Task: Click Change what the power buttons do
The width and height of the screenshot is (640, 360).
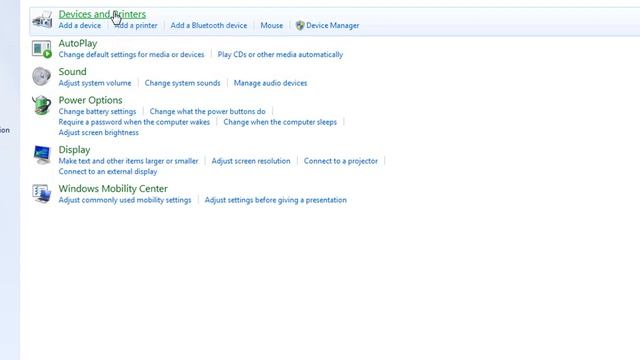Action: [x=207, y=111]
